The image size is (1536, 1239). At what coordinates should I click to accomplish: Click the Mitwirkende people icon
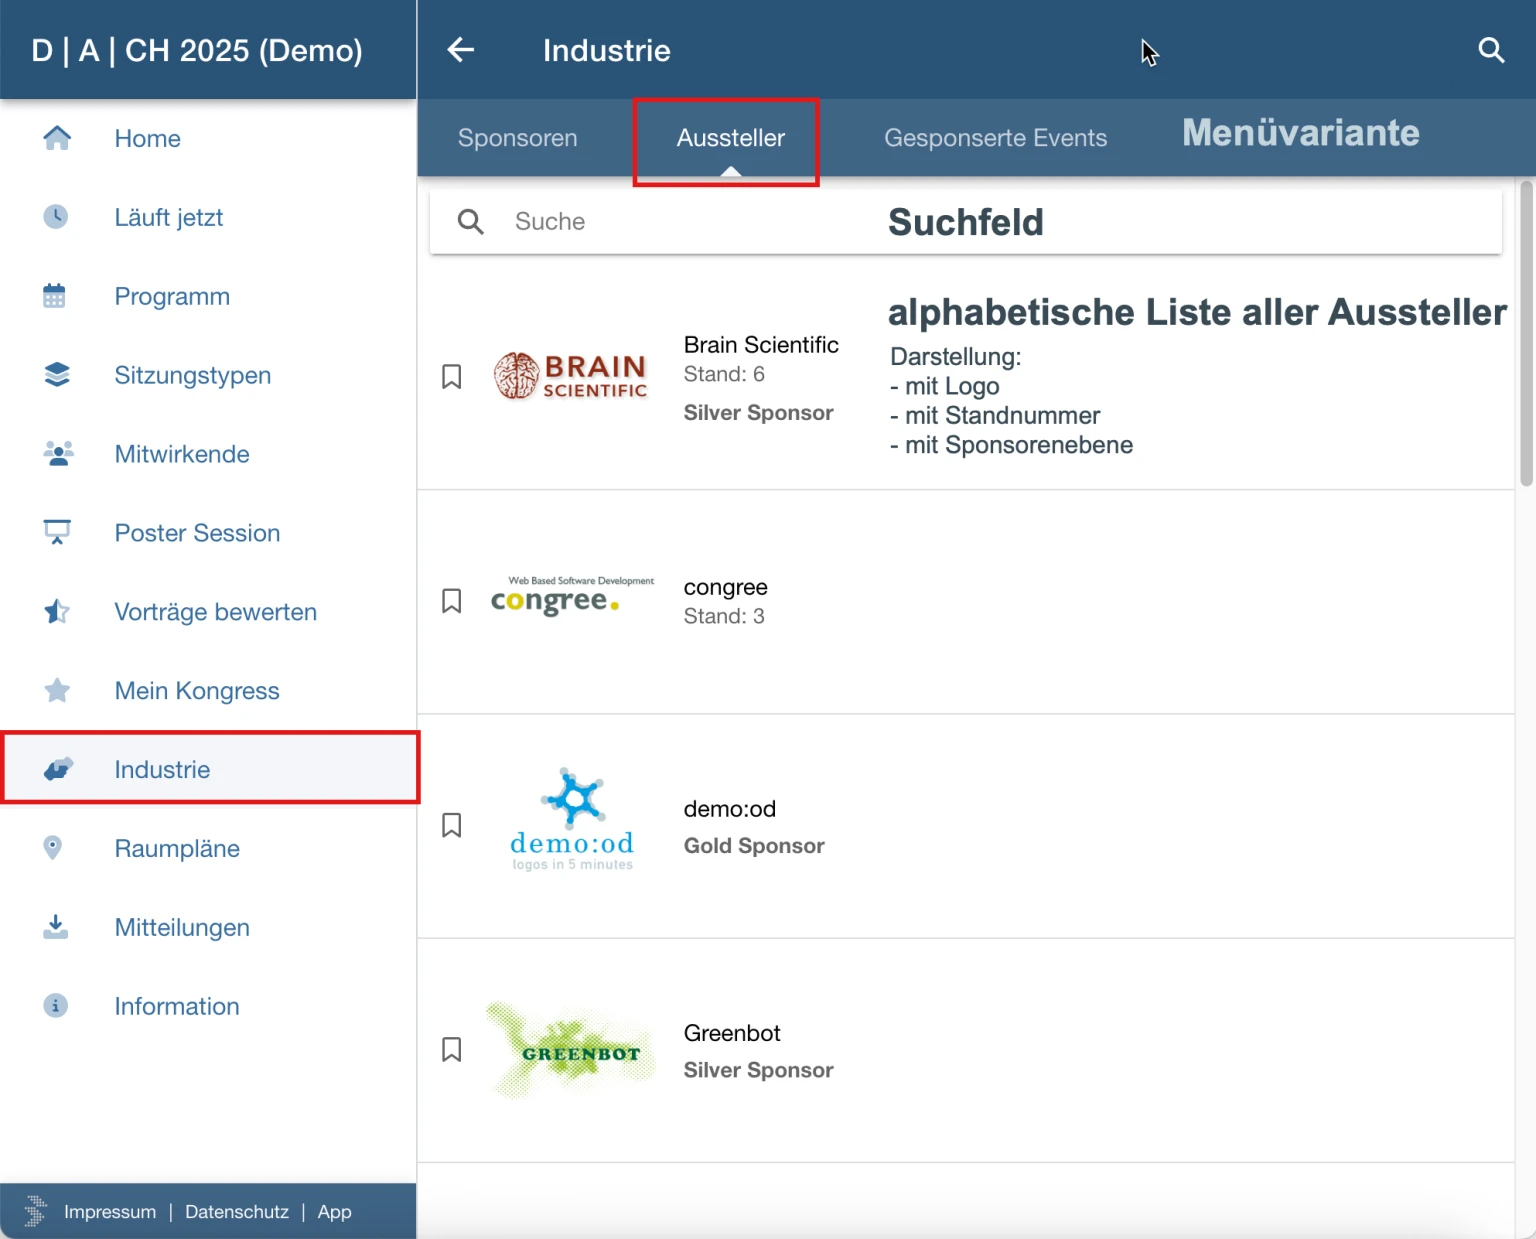tap(57, 454)
